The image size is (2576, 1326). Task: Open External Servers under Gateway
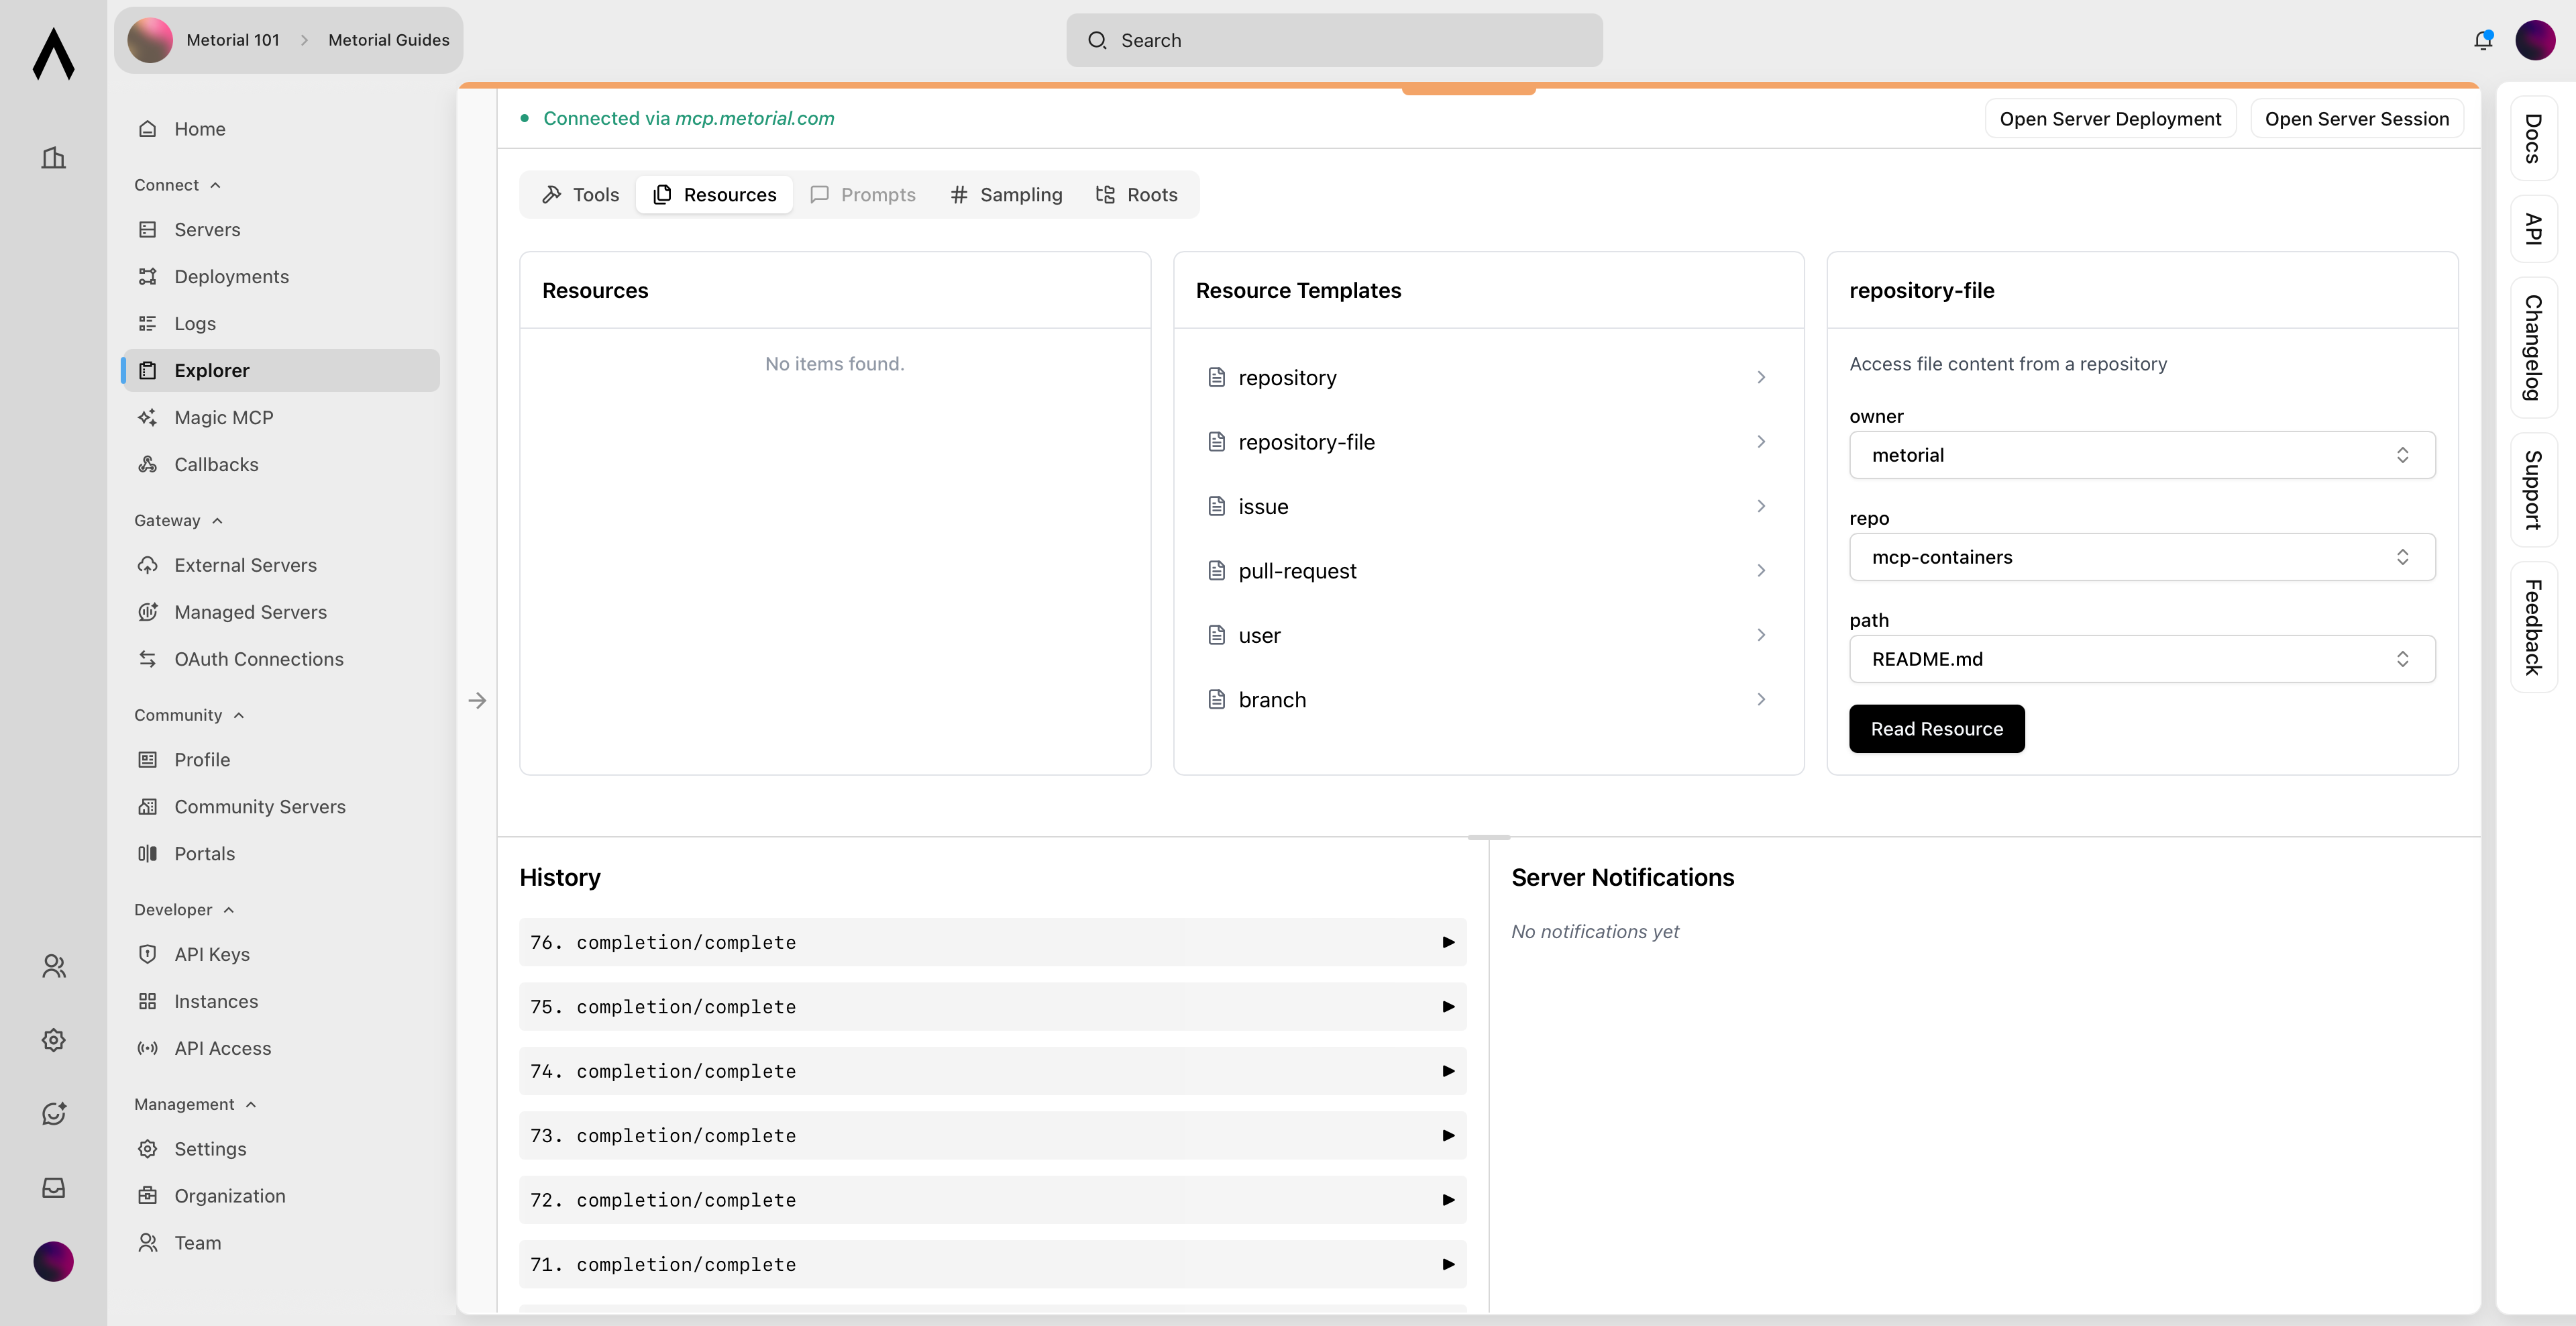point(244,564)
